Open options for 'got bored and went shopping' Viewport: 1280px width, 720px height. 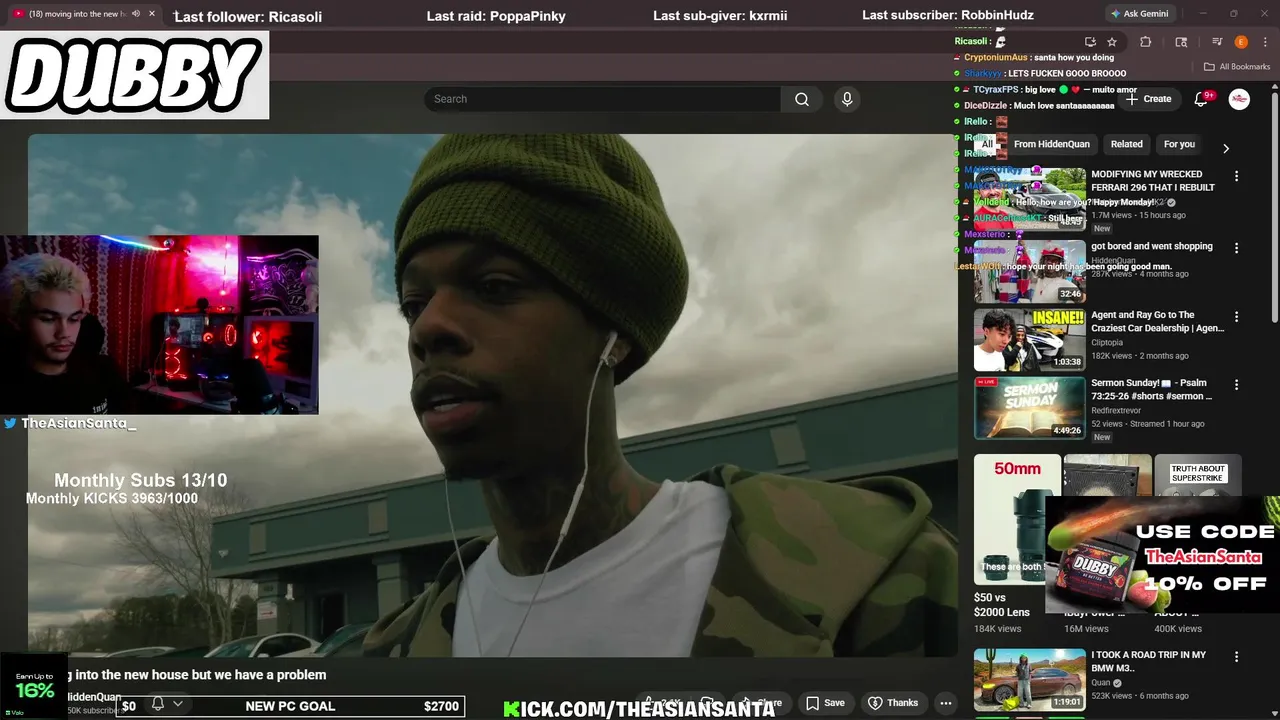(1236, 248)
